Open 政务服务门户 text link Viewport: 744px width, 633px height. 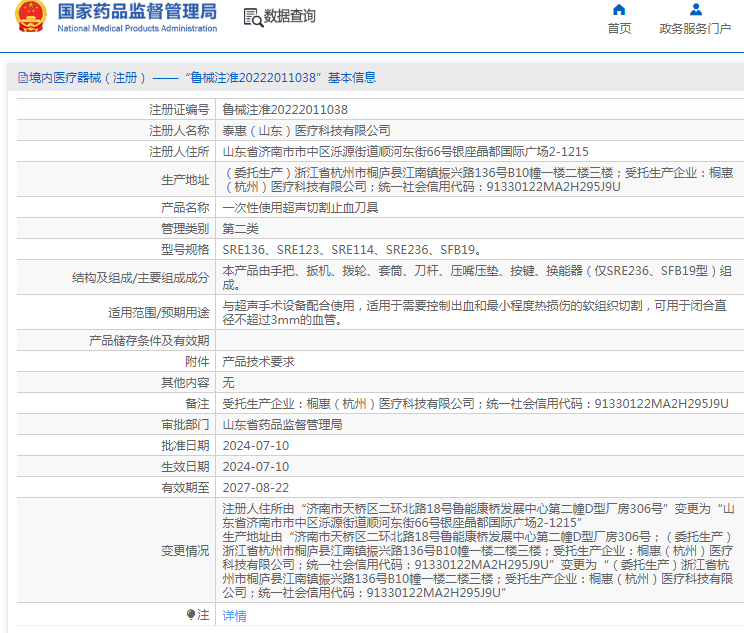tap(695, 28)
